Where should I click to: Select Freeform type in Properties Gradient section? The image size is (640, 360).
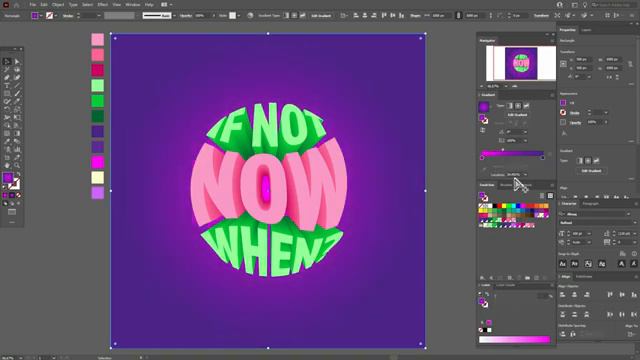click(x=596, y=161)
